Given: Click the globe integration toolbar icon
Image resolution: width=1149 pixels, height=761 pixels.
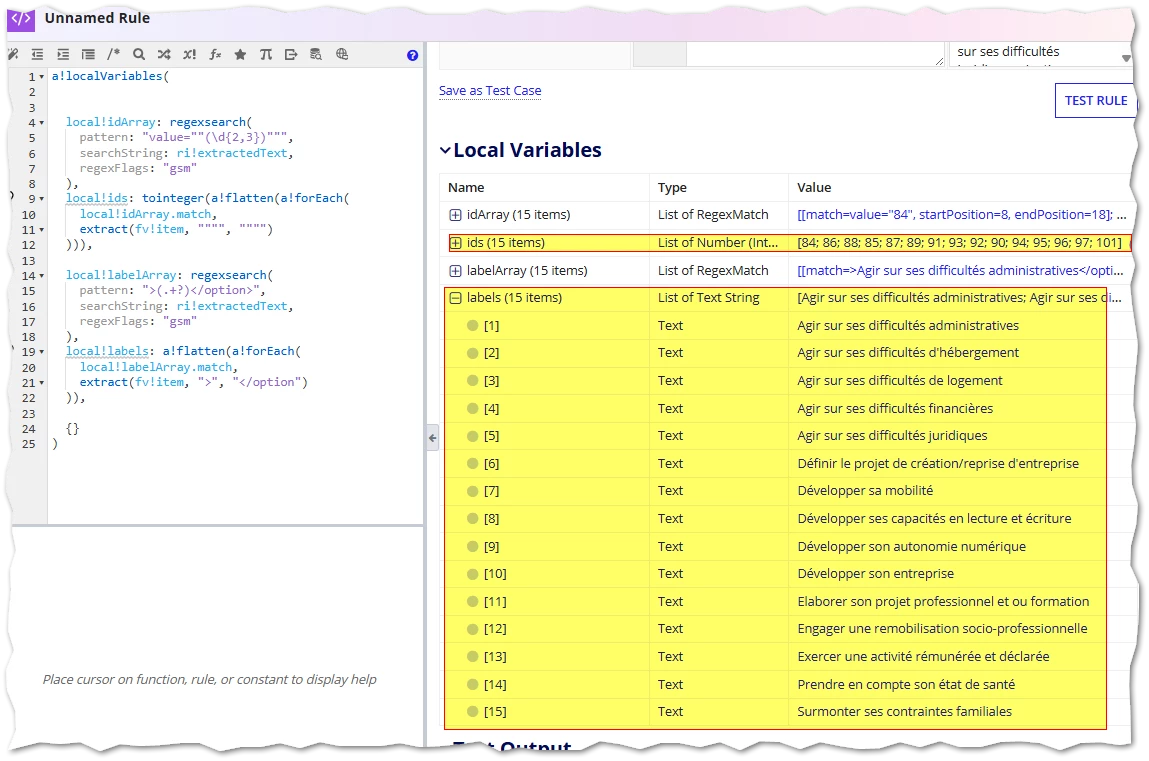Looking at the screenshot, I should coord(341,54).
